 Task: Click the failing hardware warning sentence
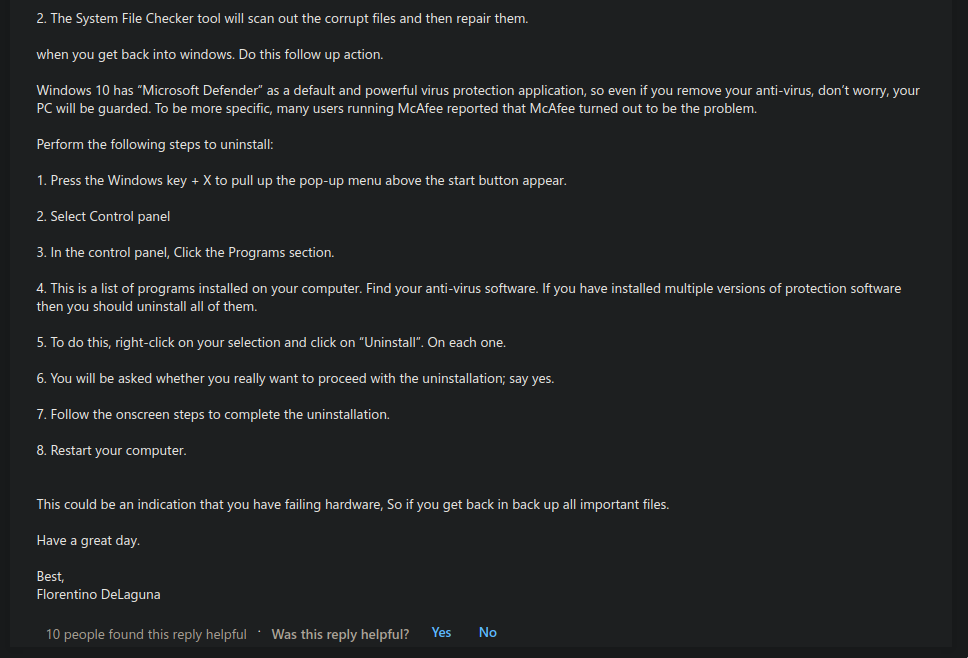click(x=353, y=504)
